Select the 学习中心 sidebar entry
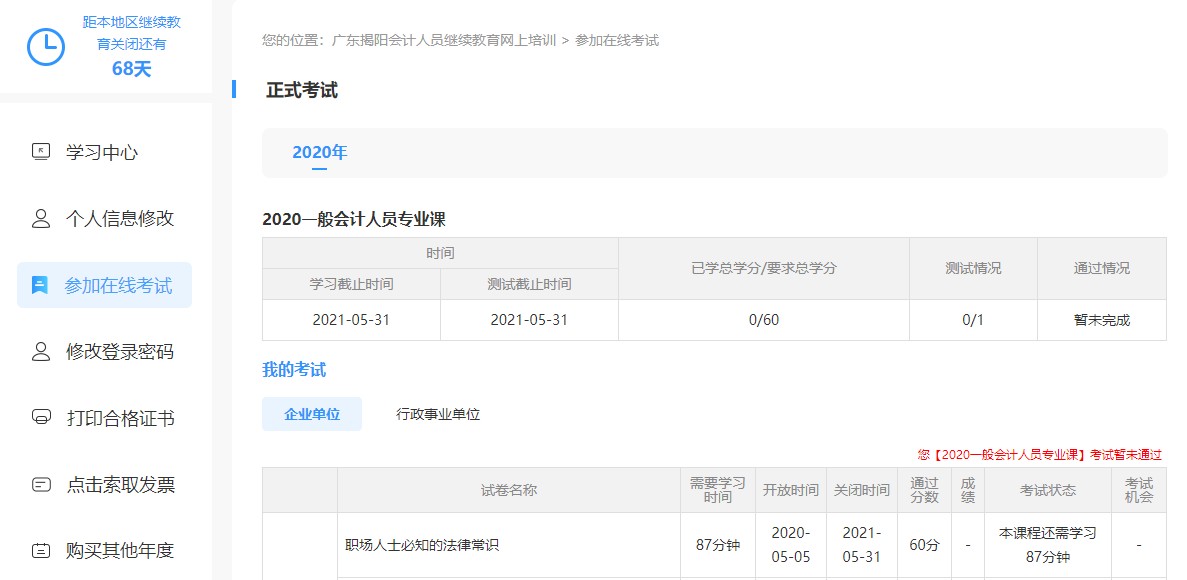Screen dimensions: 1187x580 [x=102, y=152]
